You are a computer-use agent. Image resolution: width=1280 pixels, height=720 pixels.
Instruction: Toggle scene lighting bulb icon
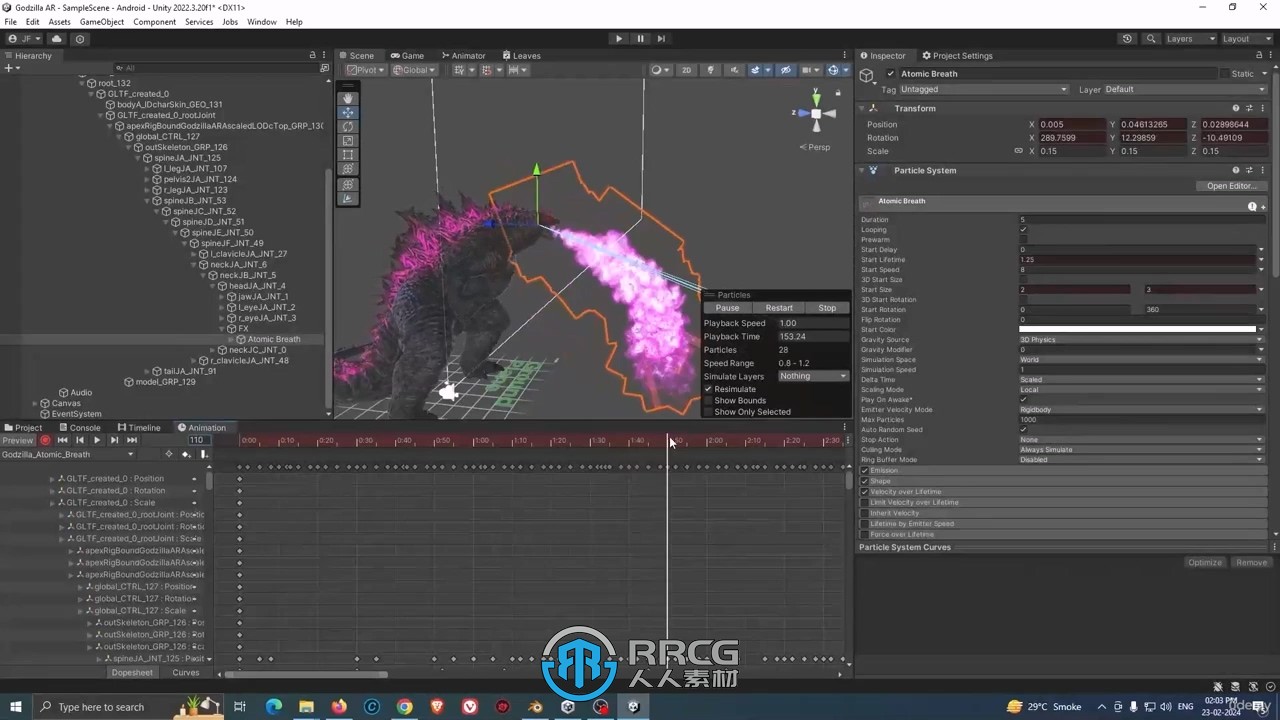click(x=711, y=70)
